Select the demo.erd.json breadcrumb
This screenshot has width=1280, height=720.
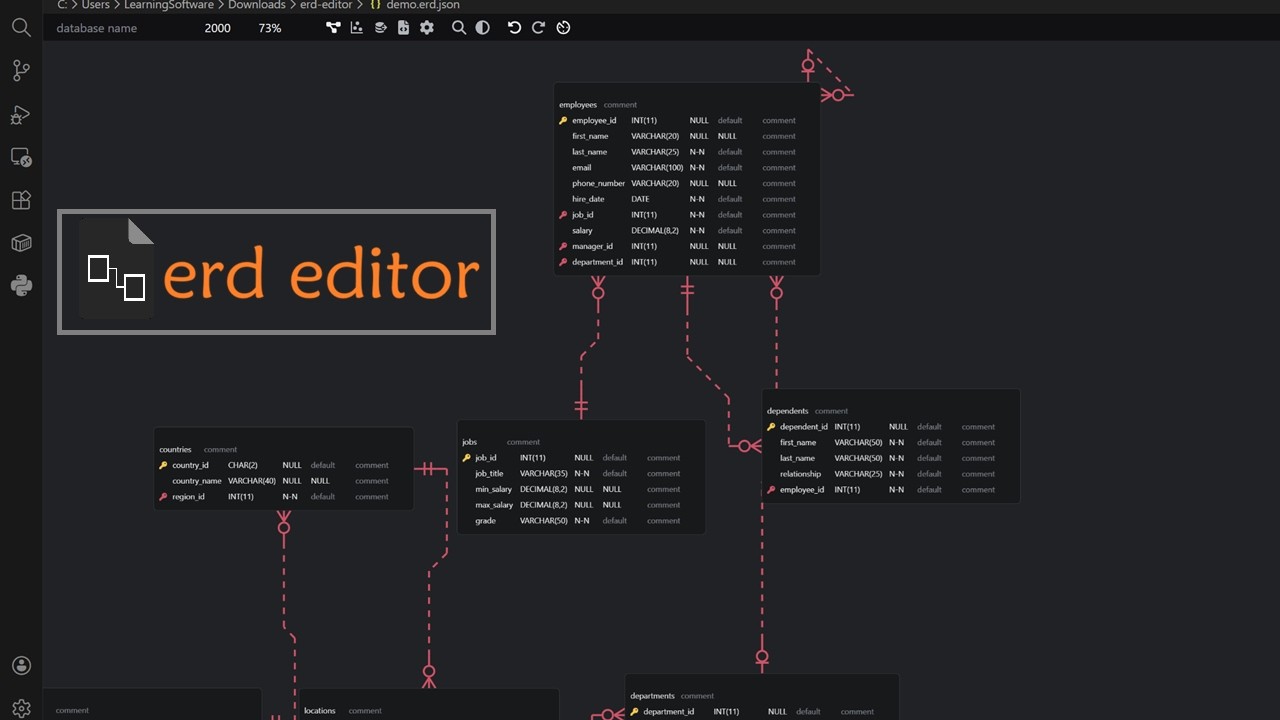(x=423, y=5)
